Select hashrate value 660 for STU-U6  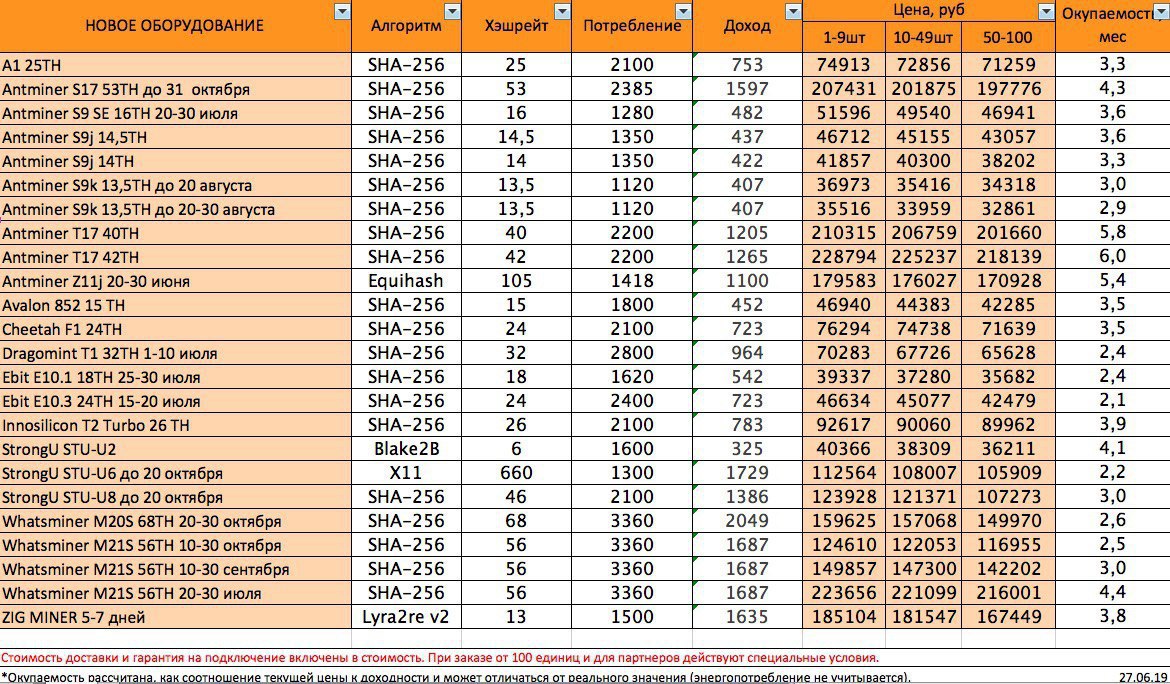click(x=516, y=473)
